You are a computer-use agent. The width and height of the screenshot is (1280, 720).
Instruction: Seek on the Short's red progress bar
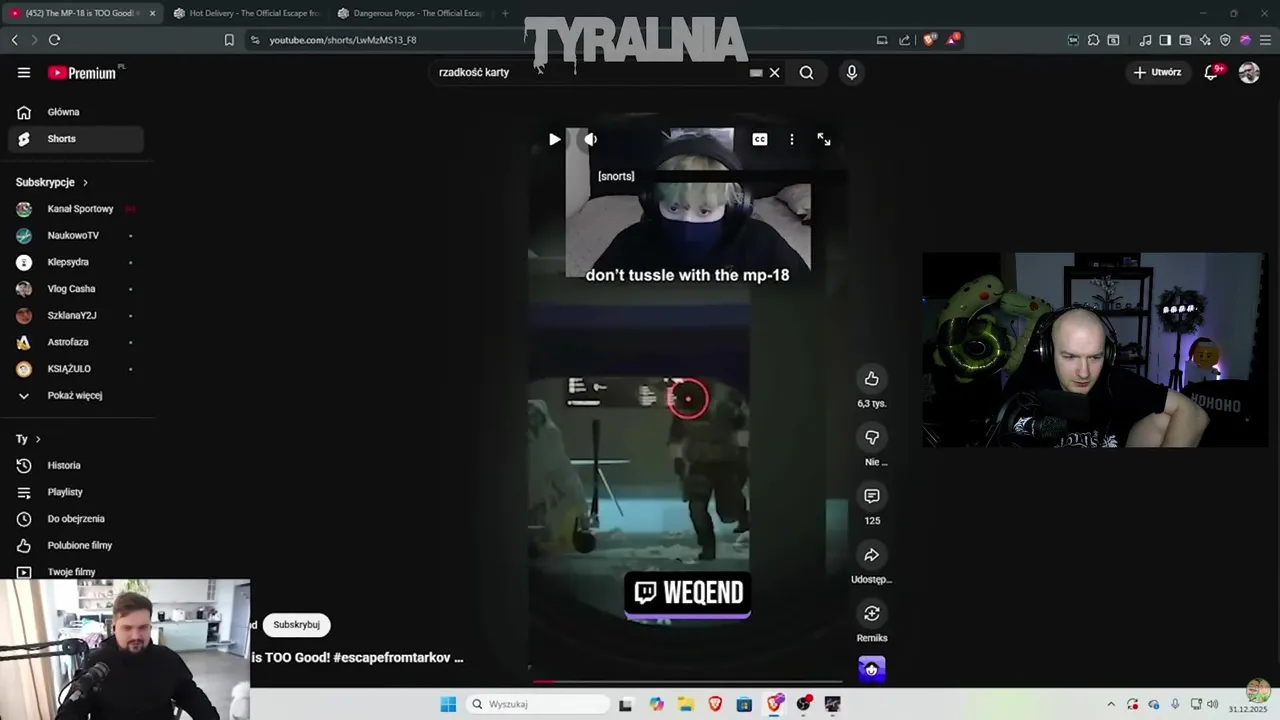(x=686, y=681)
